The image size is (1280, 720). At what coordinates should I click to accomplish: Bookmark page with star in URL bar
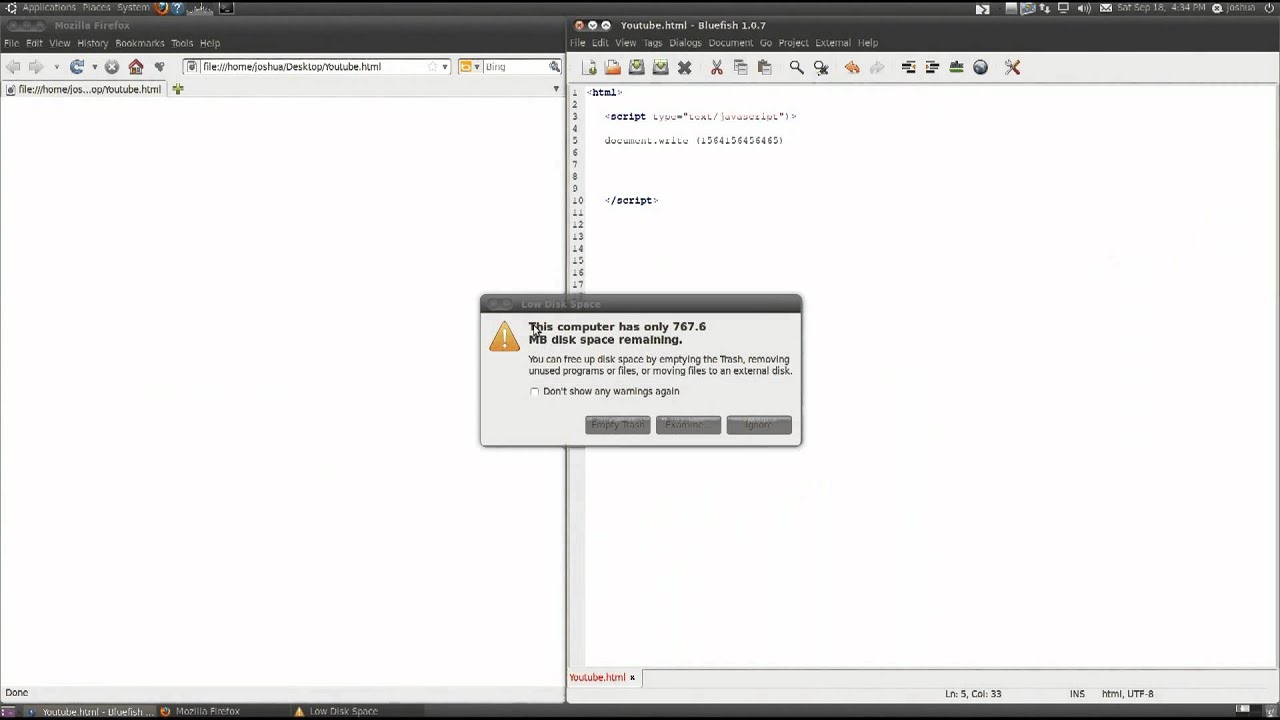(x=433, y=67)
